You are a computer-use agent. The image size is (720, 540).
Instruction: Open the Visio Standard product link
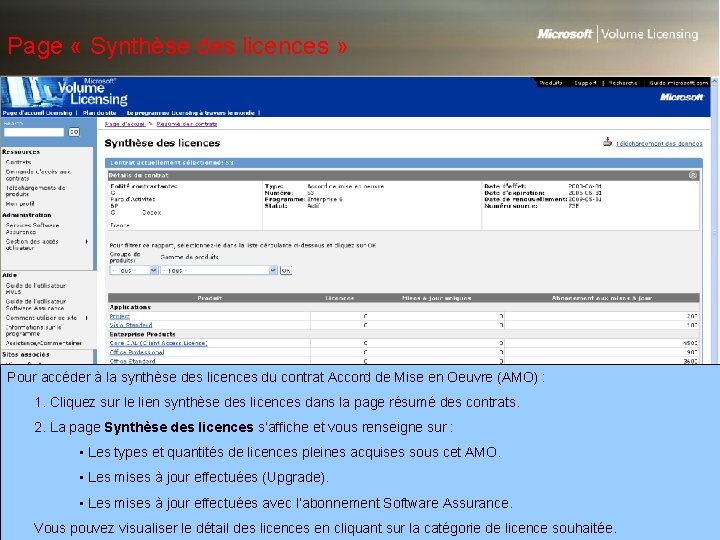pos(131,325)
